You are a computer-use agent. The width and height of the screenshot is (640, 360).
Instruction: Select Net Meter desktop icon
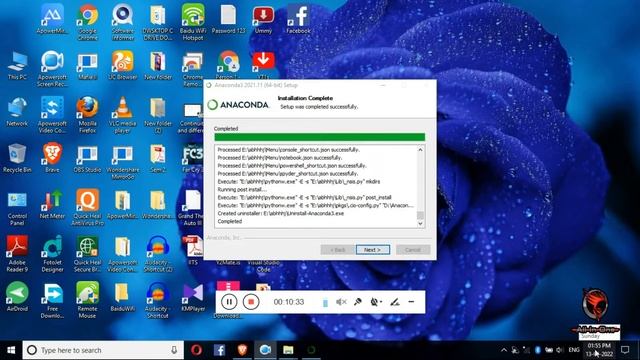pos(52,204)
